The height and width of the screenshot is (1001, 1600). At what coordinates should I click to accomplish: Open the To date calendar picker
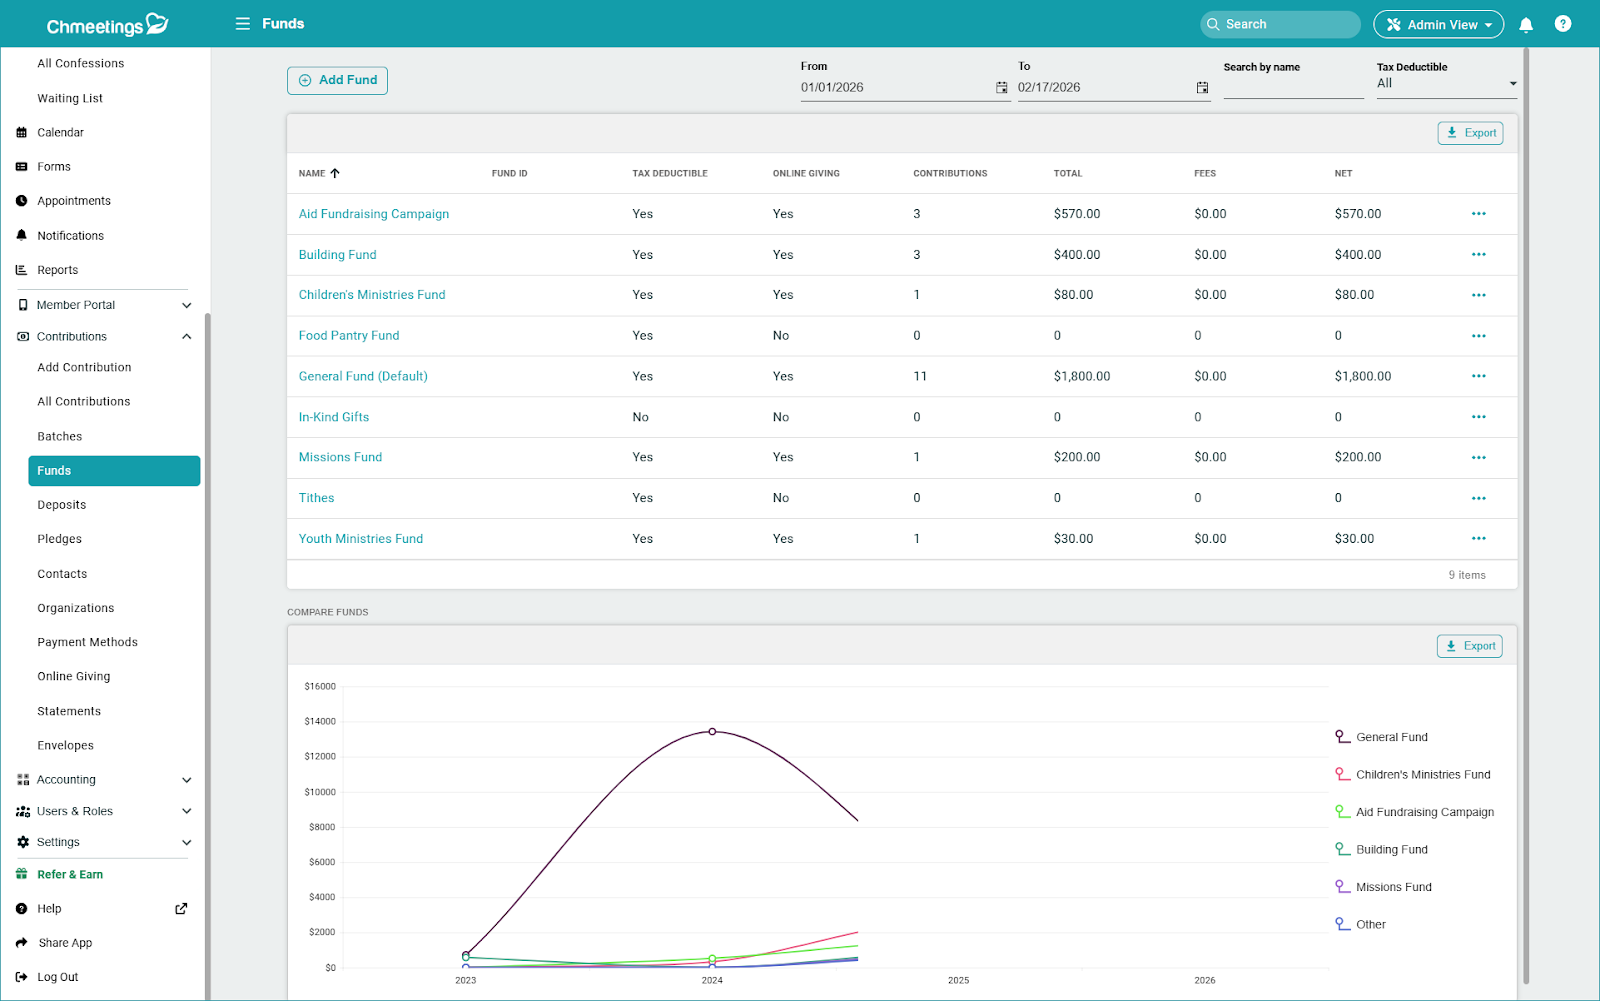(x=1202, y=88)
